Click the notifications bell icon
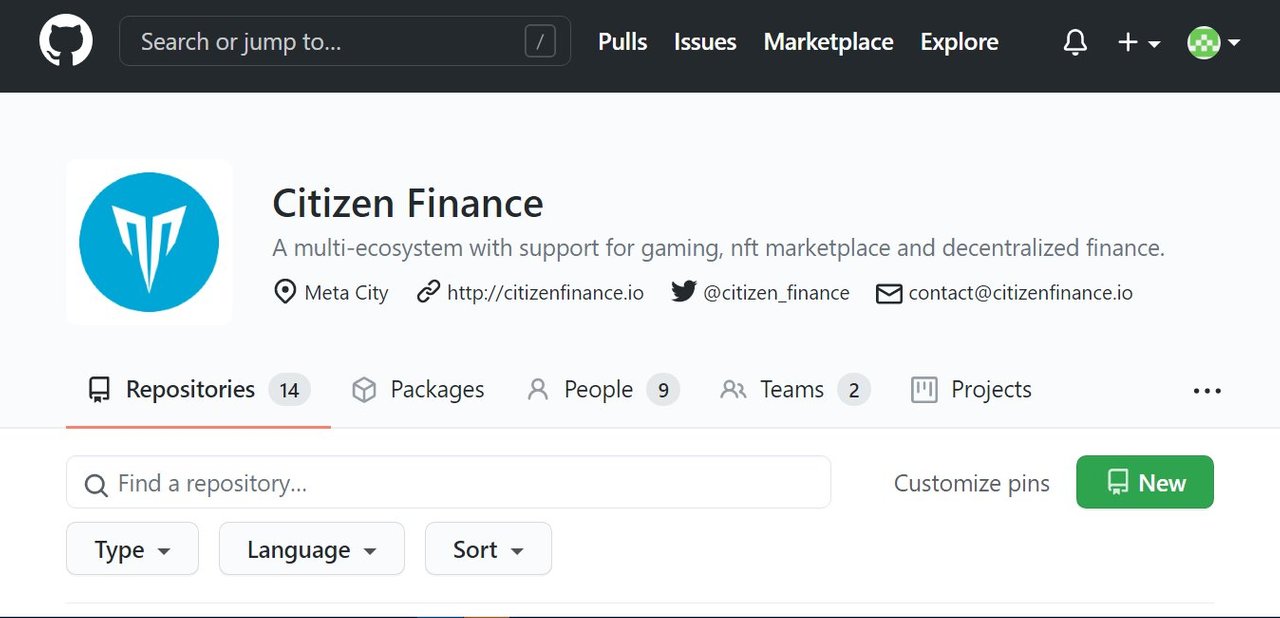Screen dimensions: 1280x618 pos(1075,42)
